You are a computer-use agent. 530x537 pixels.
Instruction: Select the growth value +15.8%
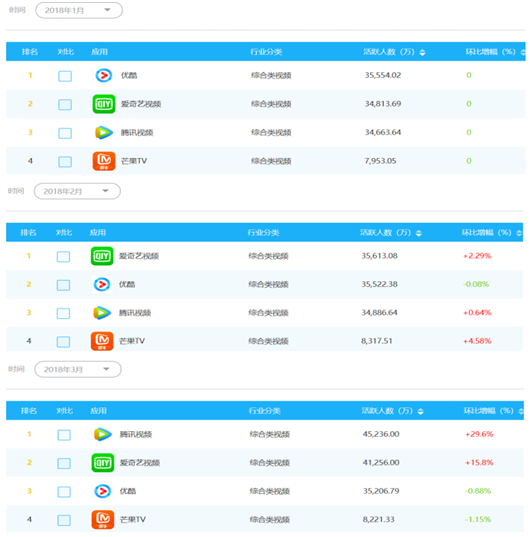[x=479, y=463]
